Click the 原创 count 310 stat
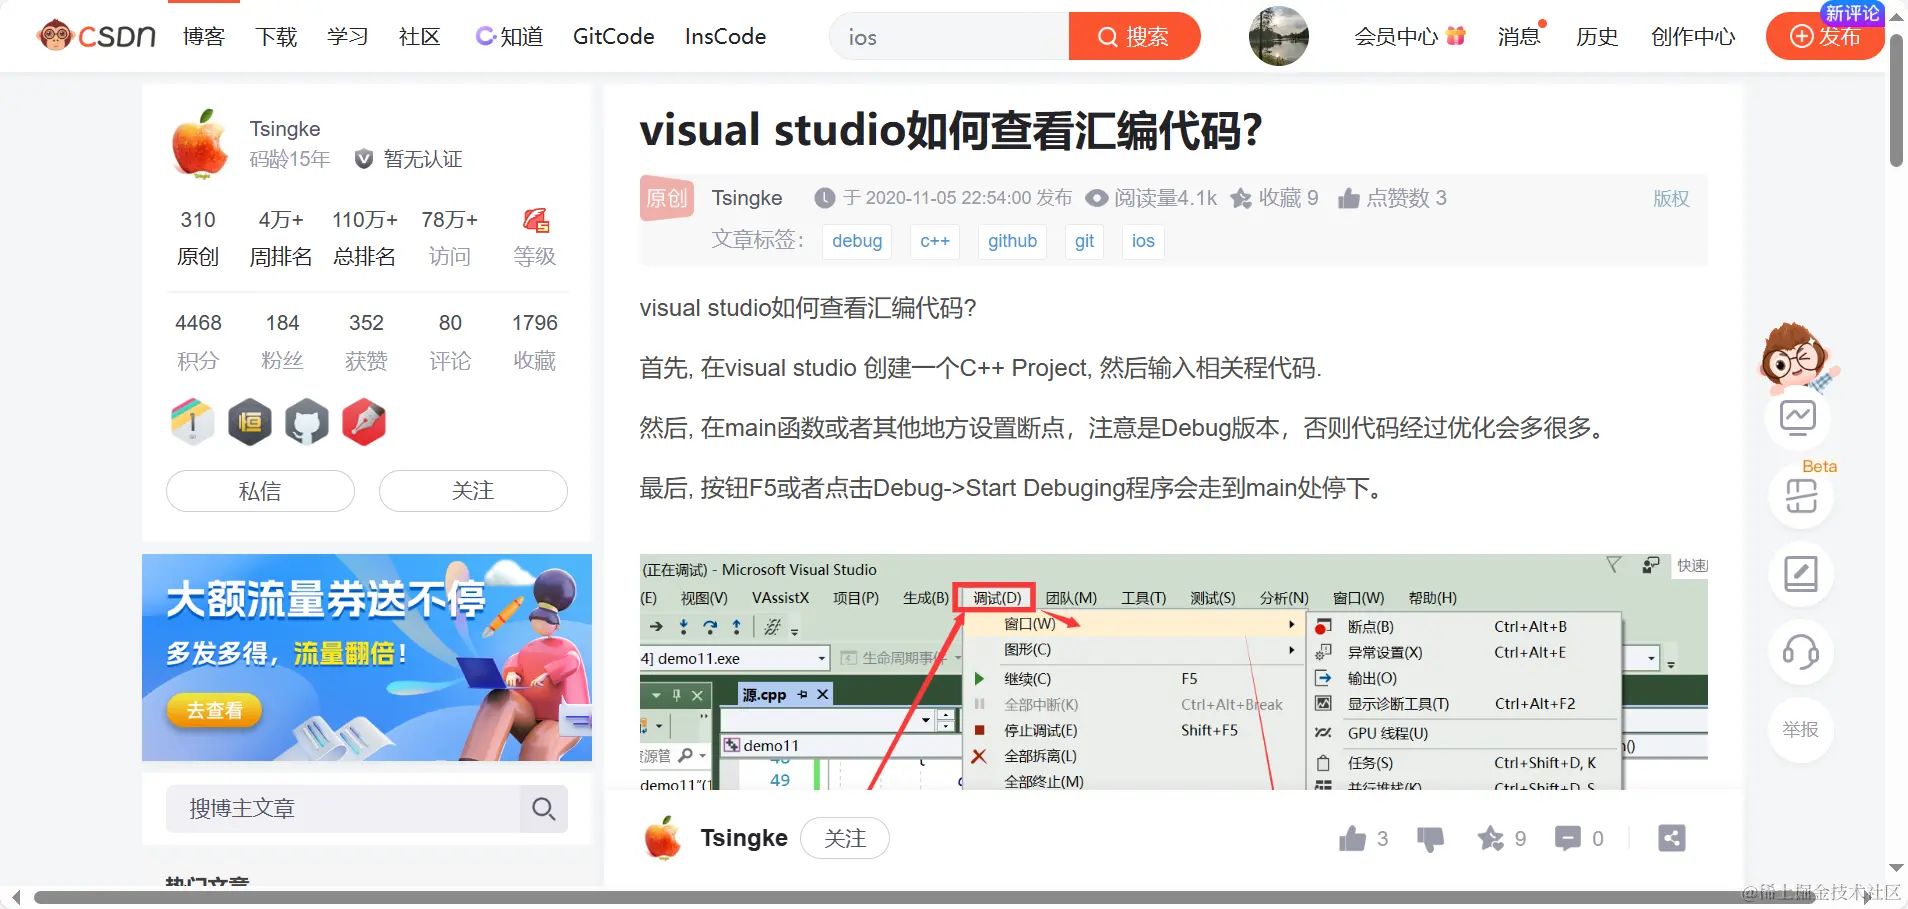 tap(198, 238)
